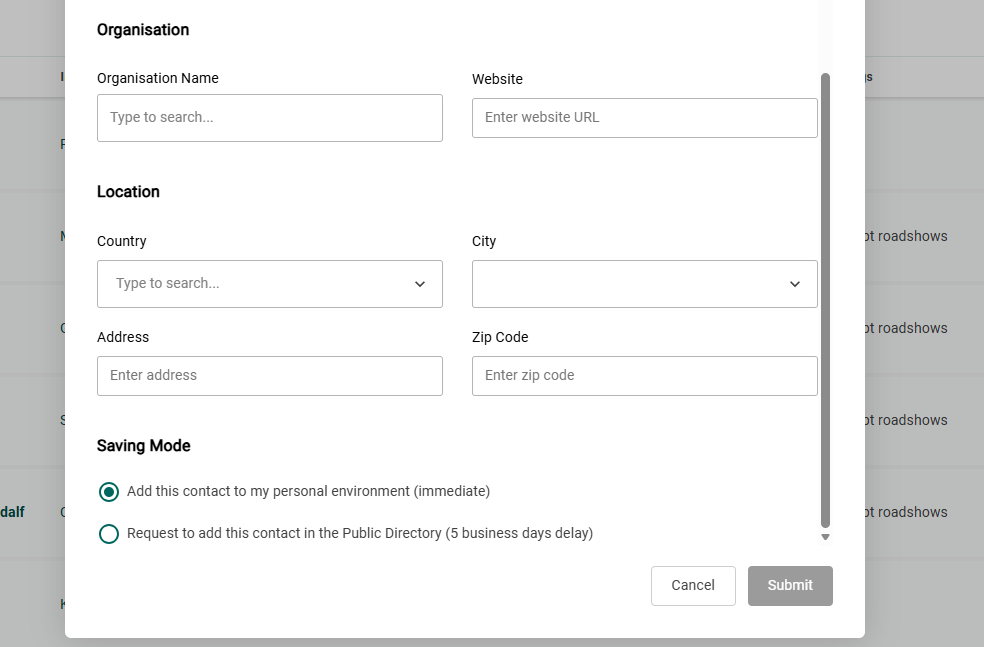Click the 'Website' field label
The image size is (984, 647).
[497, 79]
